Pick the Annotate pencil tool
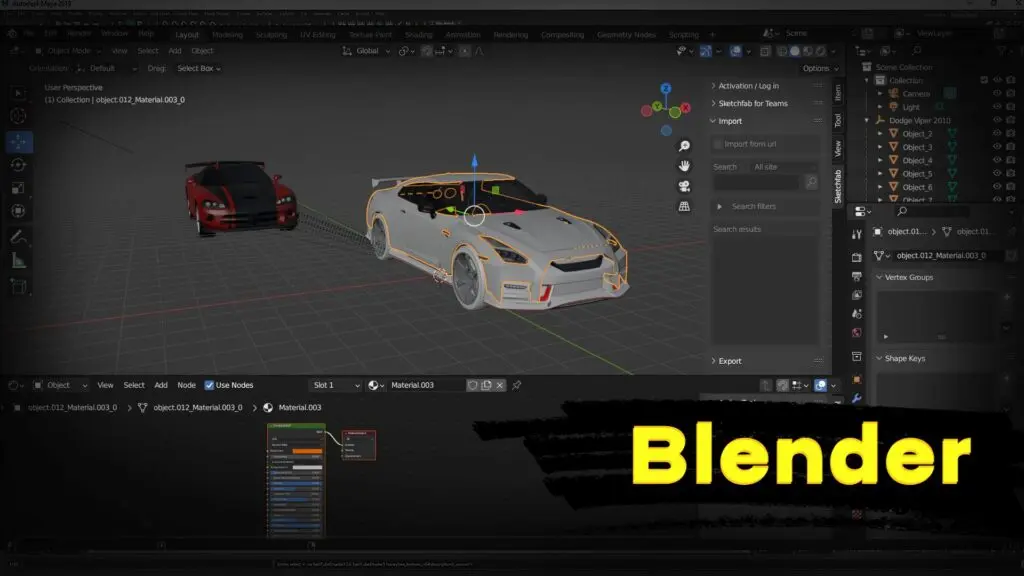The width and height of the screenshot is (1024, 576). point(18,237)
